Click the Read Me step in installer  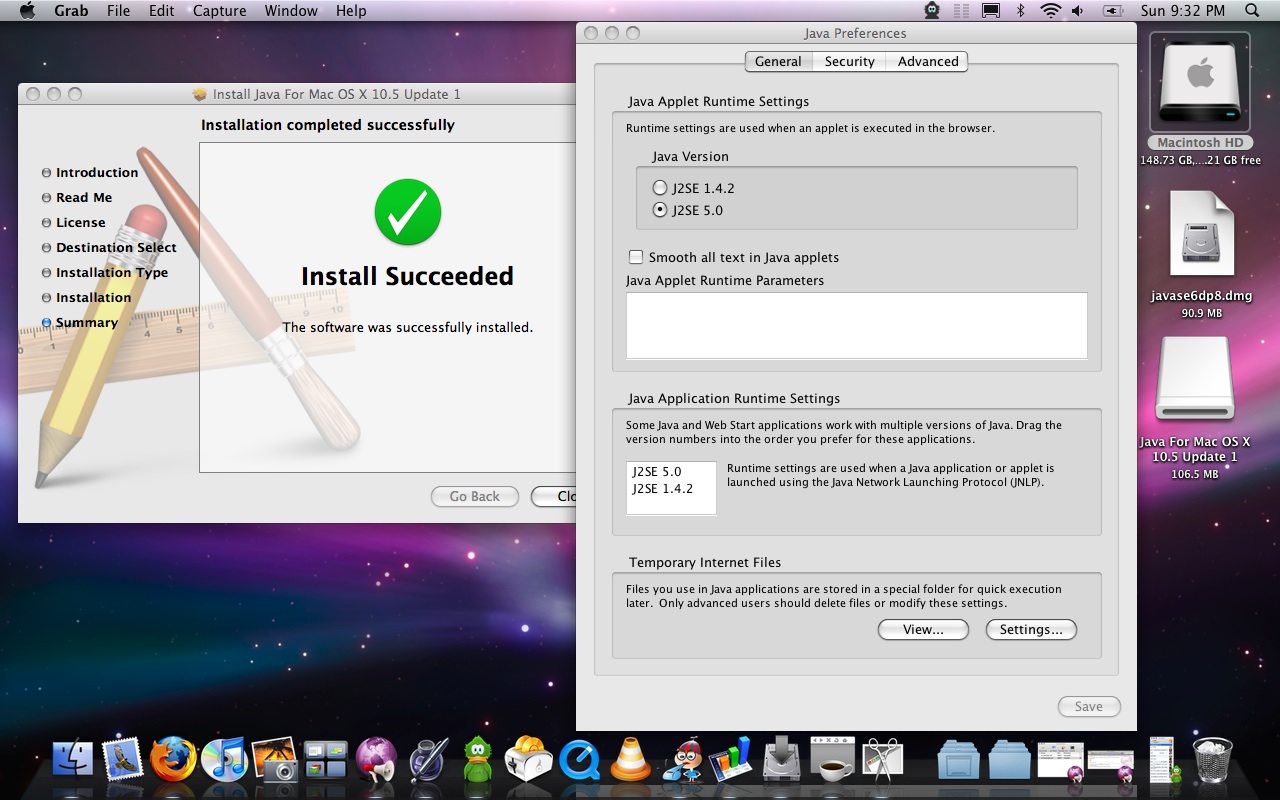tap(84, 197)
